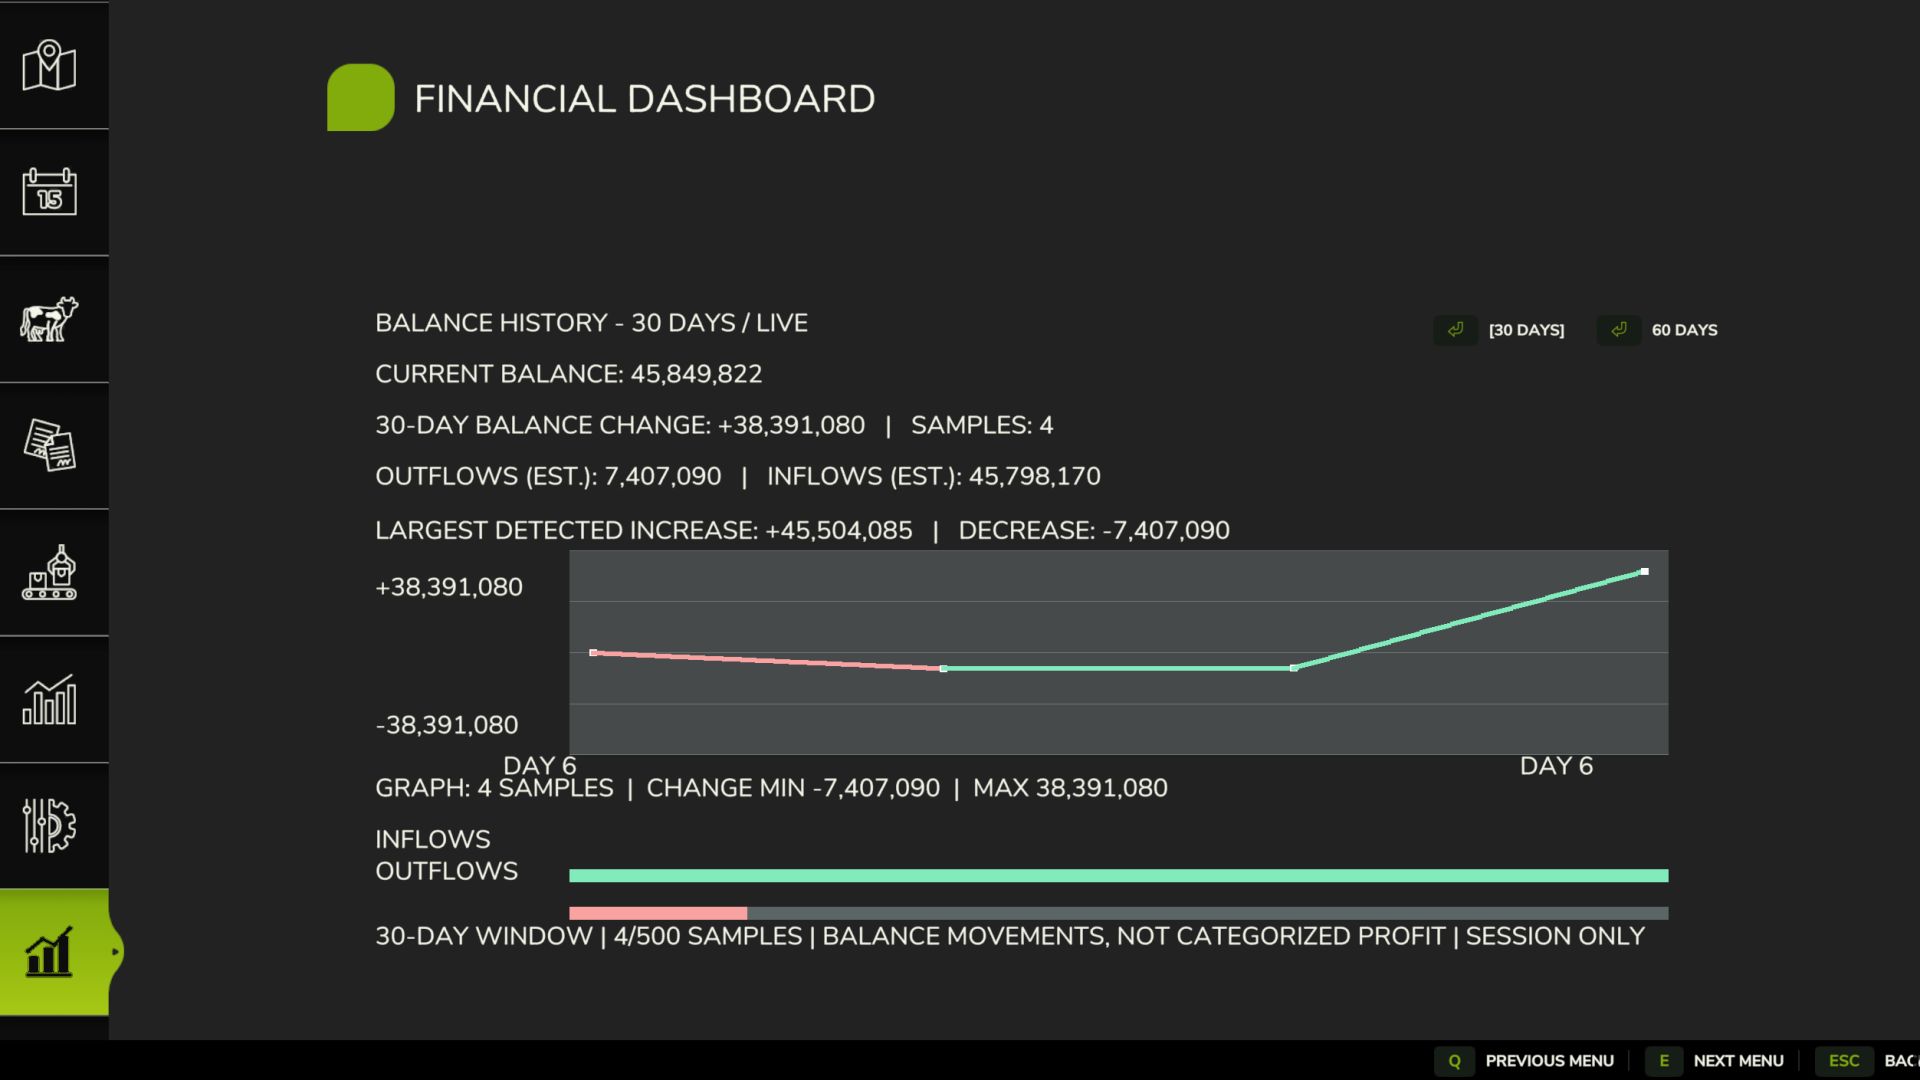
Task: Click the Q key hint icon
Action: point(1455,1061)
